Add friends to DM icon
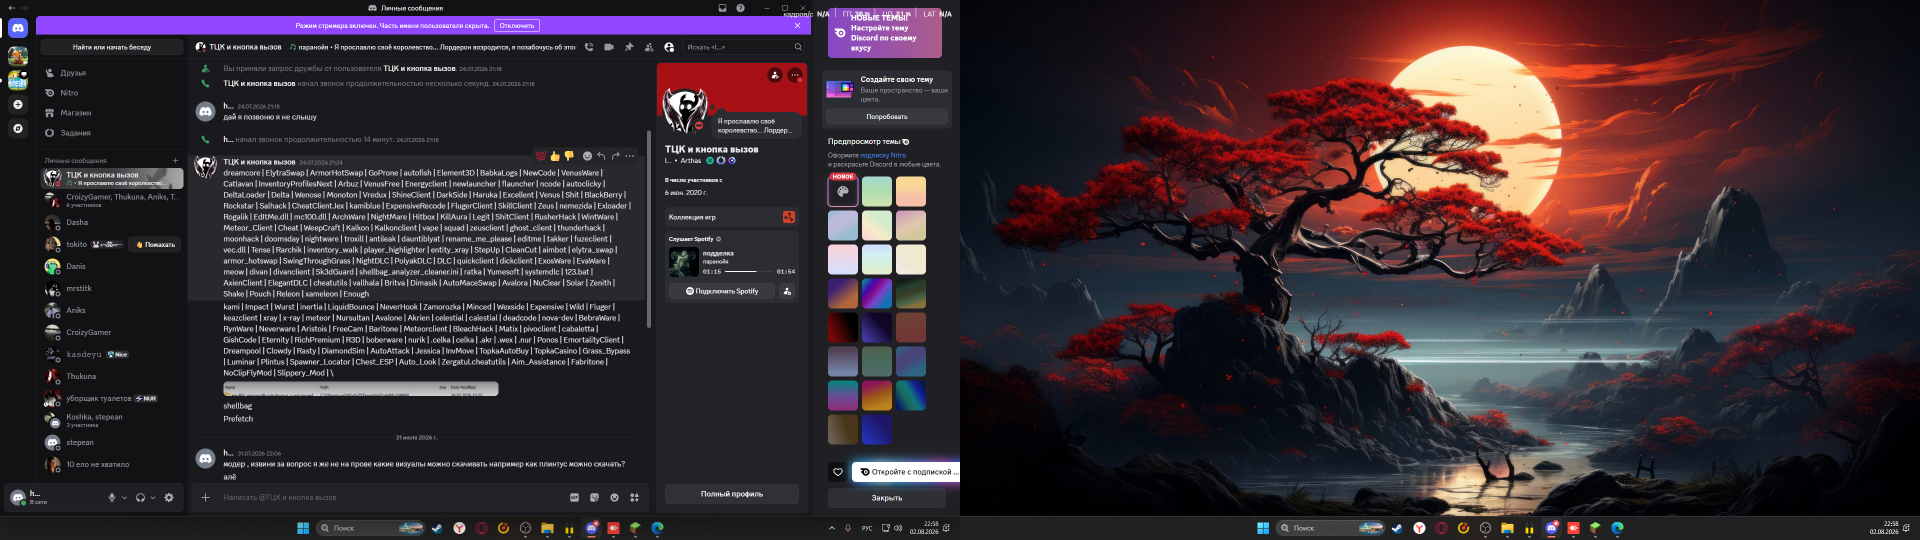1920x540 pixels. click(649, 47)
